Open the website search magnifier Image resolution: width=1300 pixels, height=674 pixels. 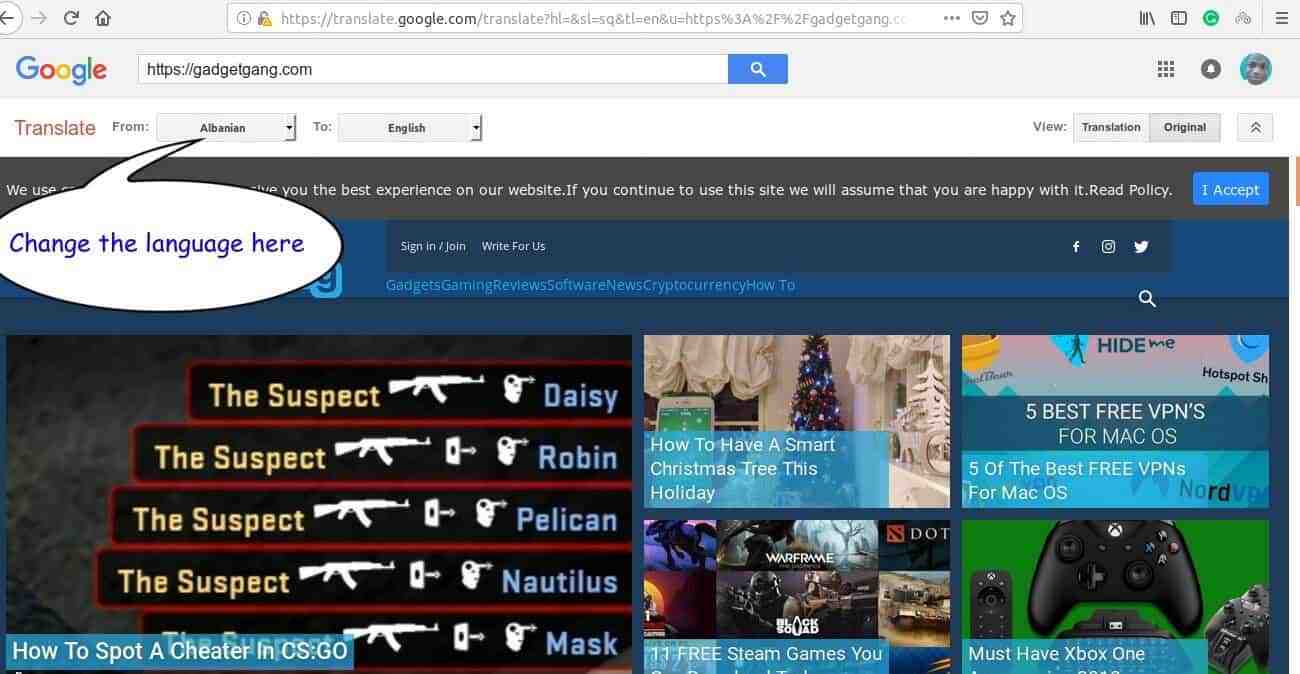click(1147, 298)
